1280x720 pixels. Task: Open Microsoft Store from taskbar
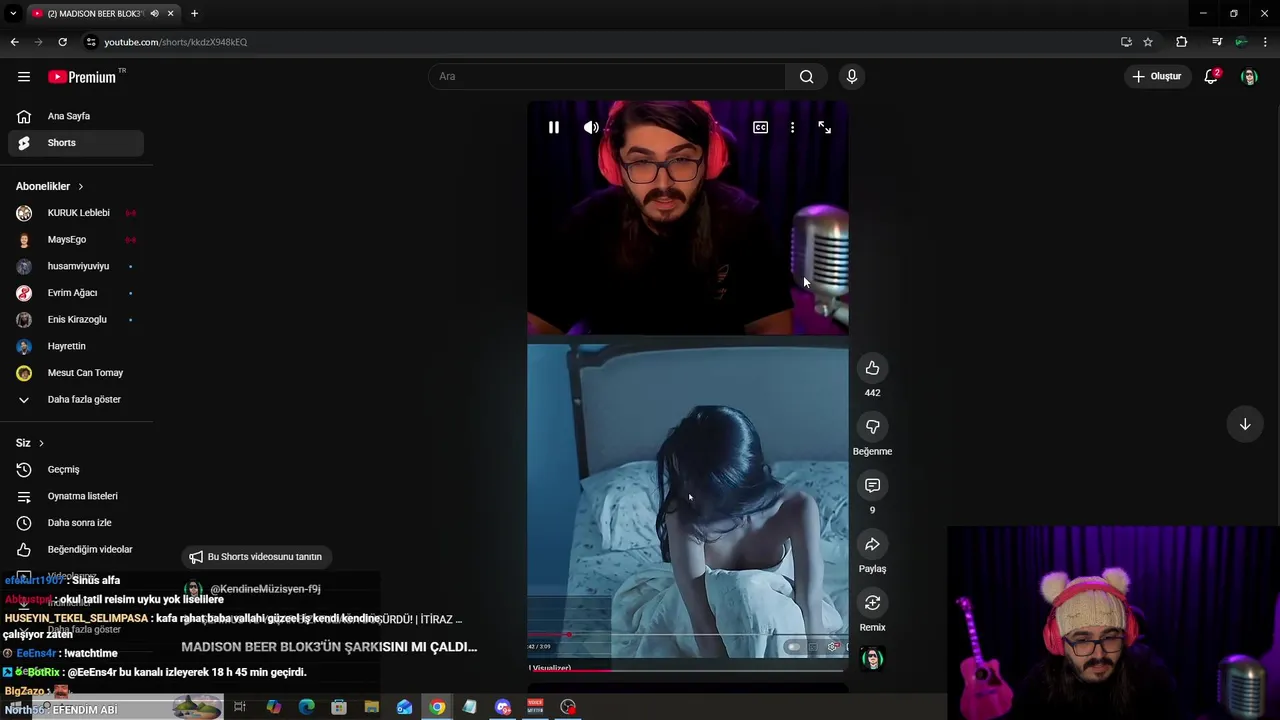pos(339,707)
